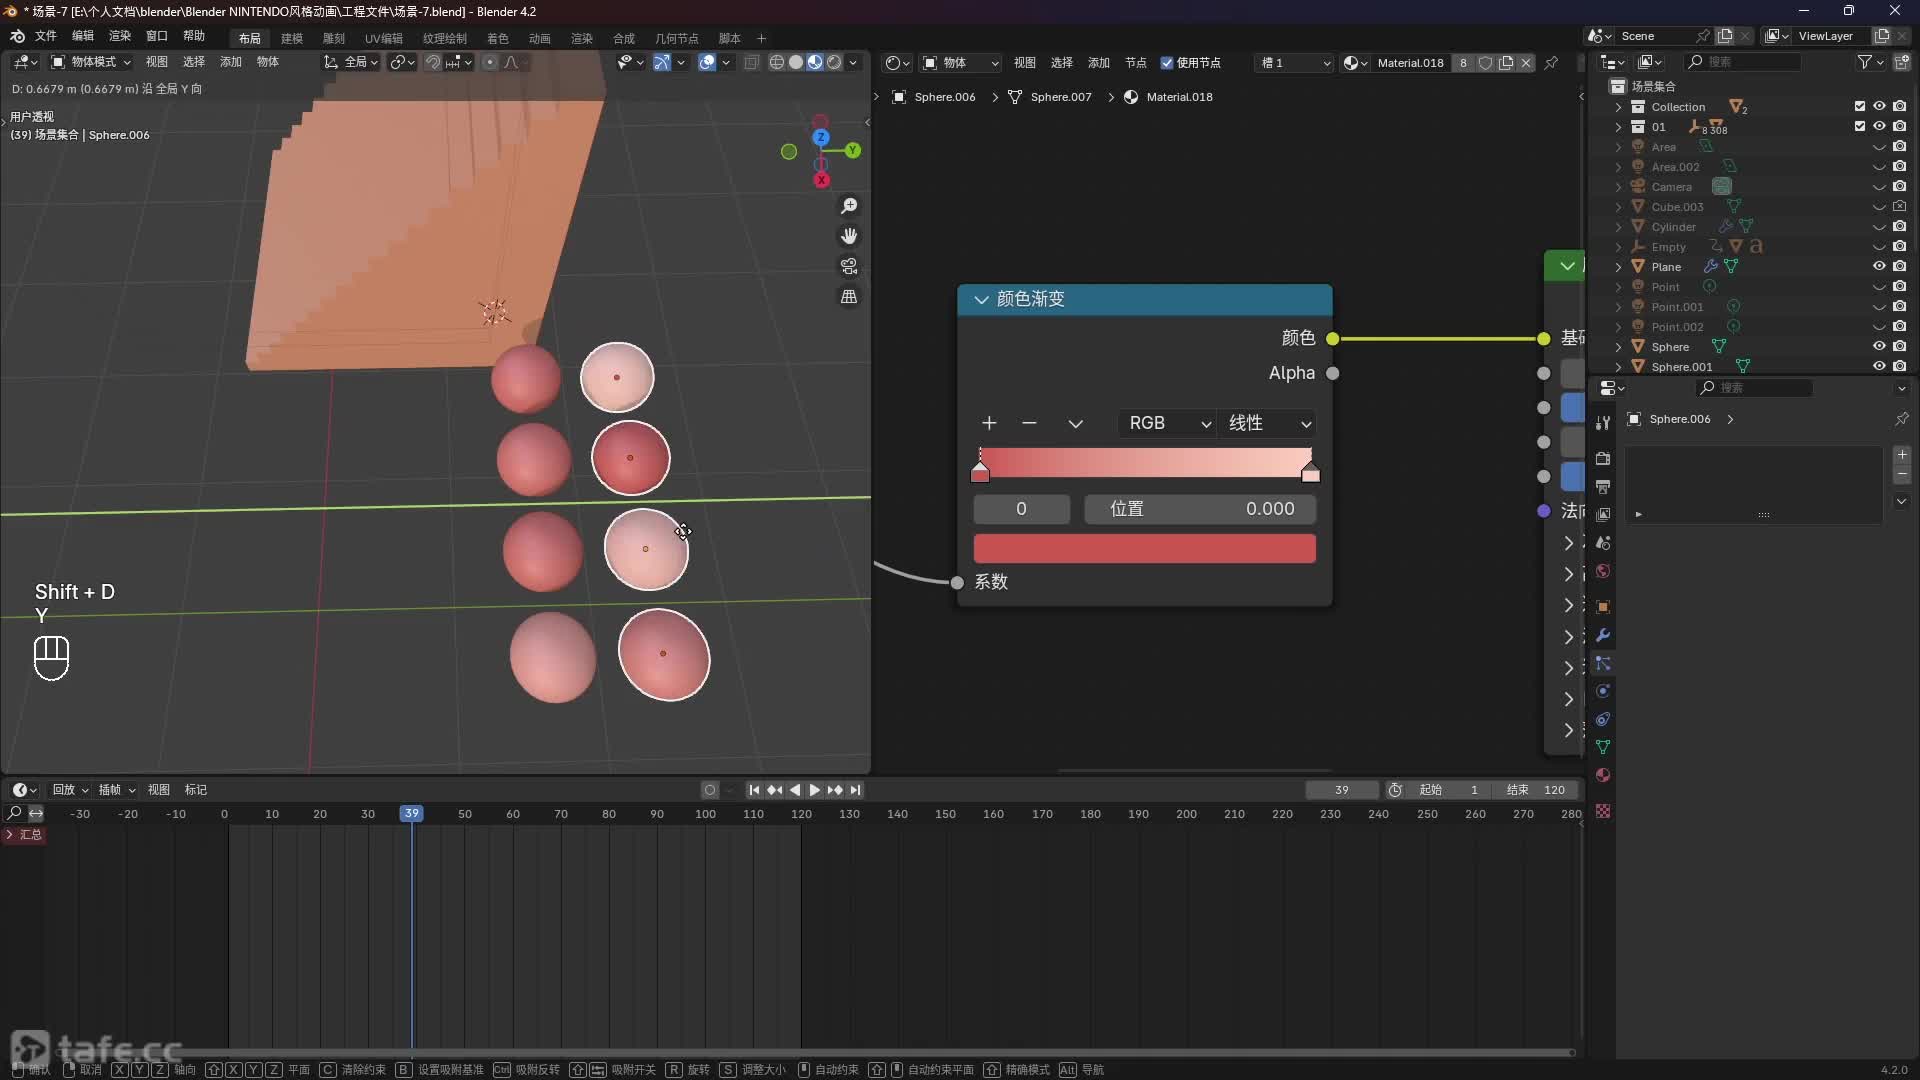1920x1080 pixels.
Task: Open View Layer properties tab icon
Action: pos(1603,514)
